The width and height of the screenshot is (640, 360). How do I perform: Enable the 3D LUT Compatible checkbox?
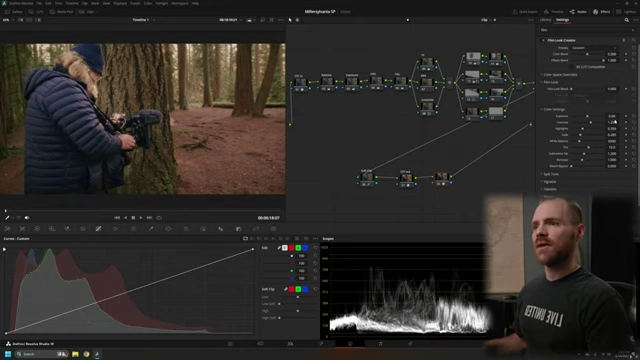[572, 67]
